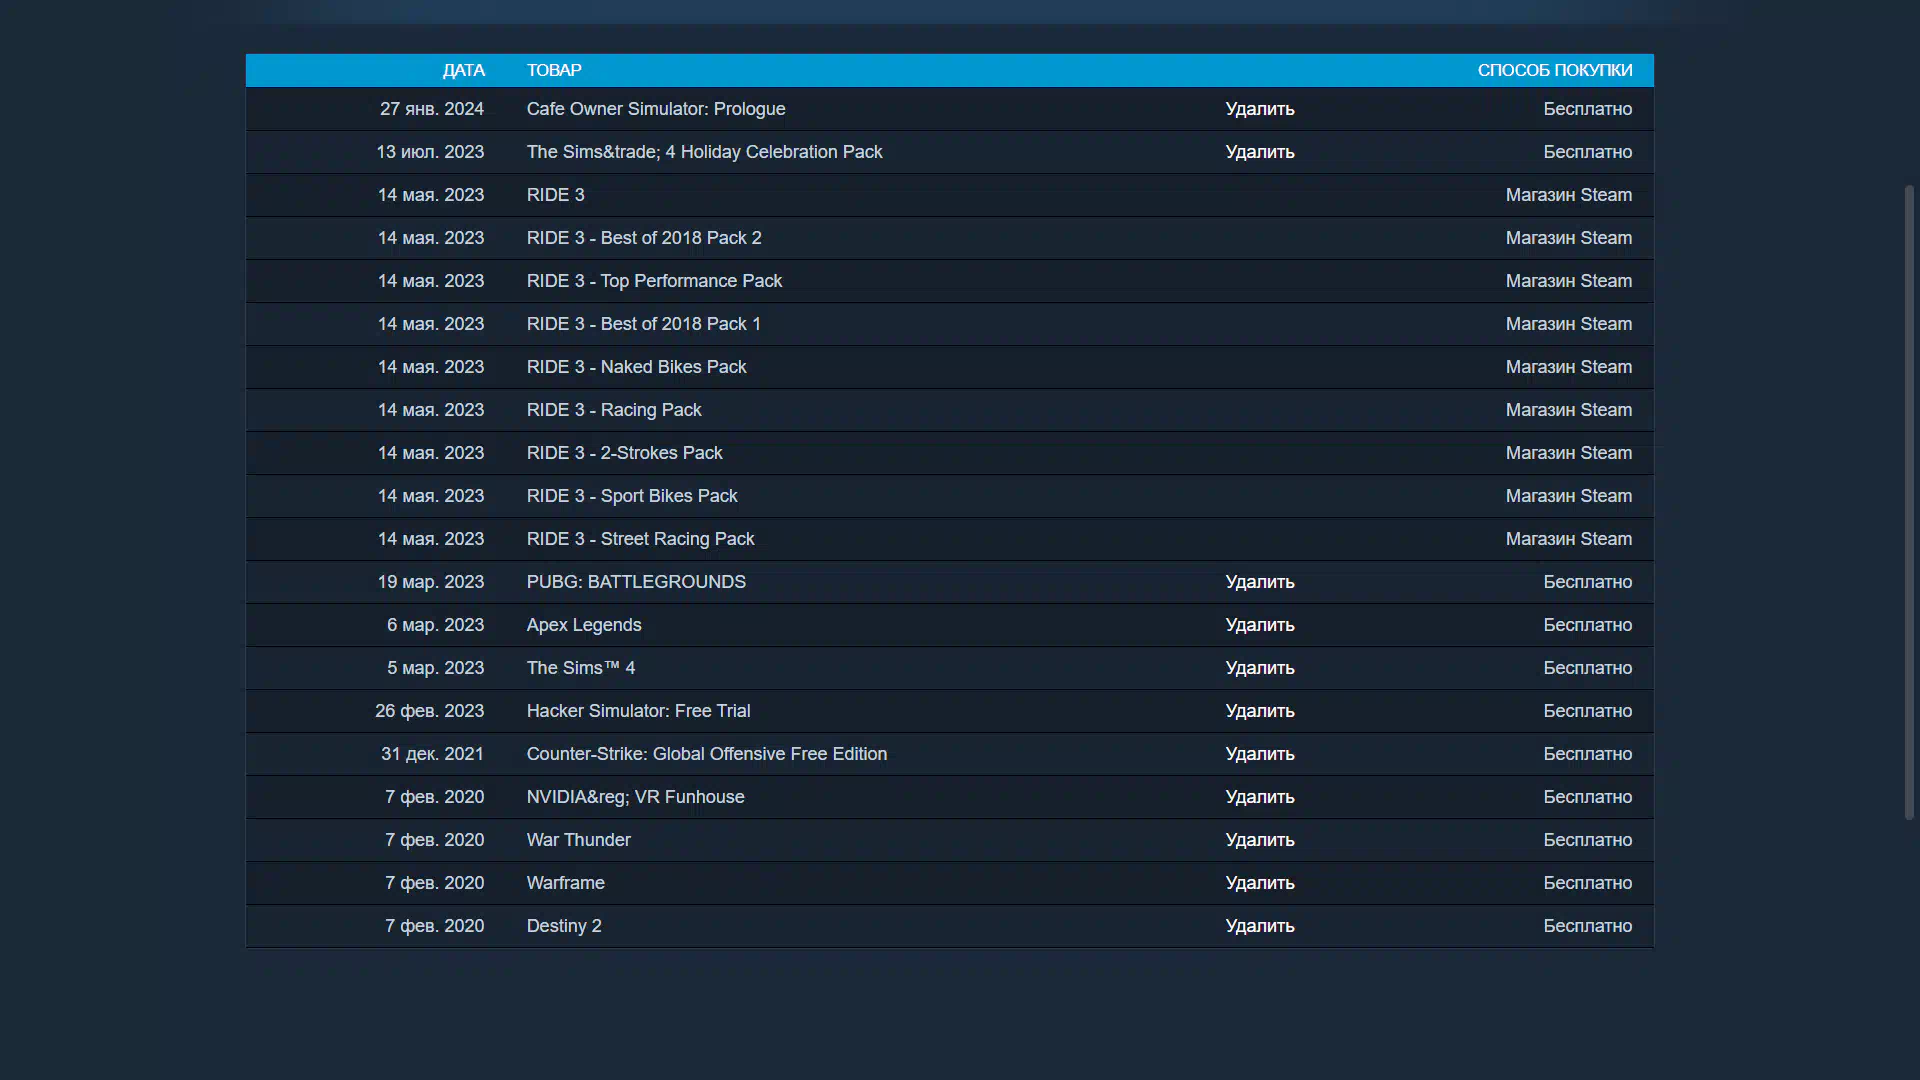Click the ТОВАР column header

[554, 70]
